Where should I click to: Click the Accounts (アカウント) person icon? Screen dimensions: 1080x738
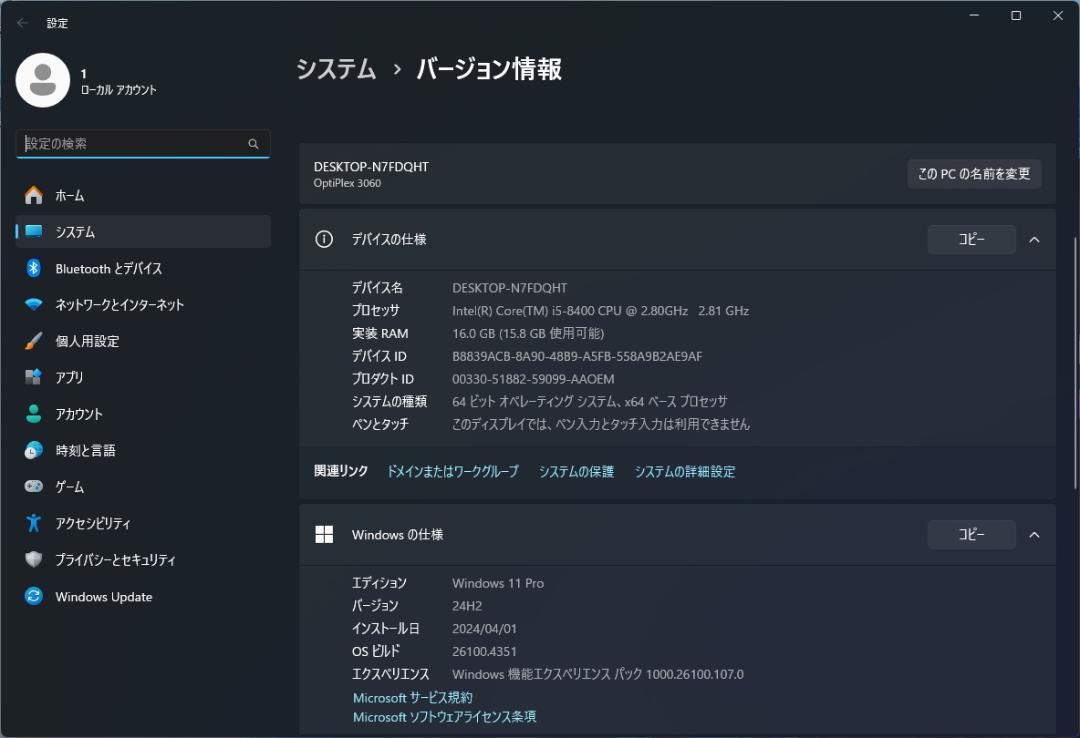(x=33, y=413)
